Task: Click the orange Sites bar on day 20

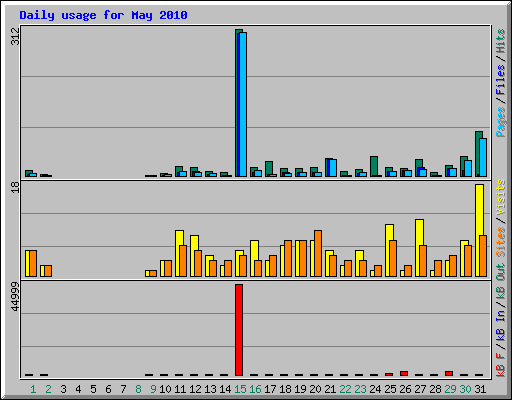Action: coord(318,253)
